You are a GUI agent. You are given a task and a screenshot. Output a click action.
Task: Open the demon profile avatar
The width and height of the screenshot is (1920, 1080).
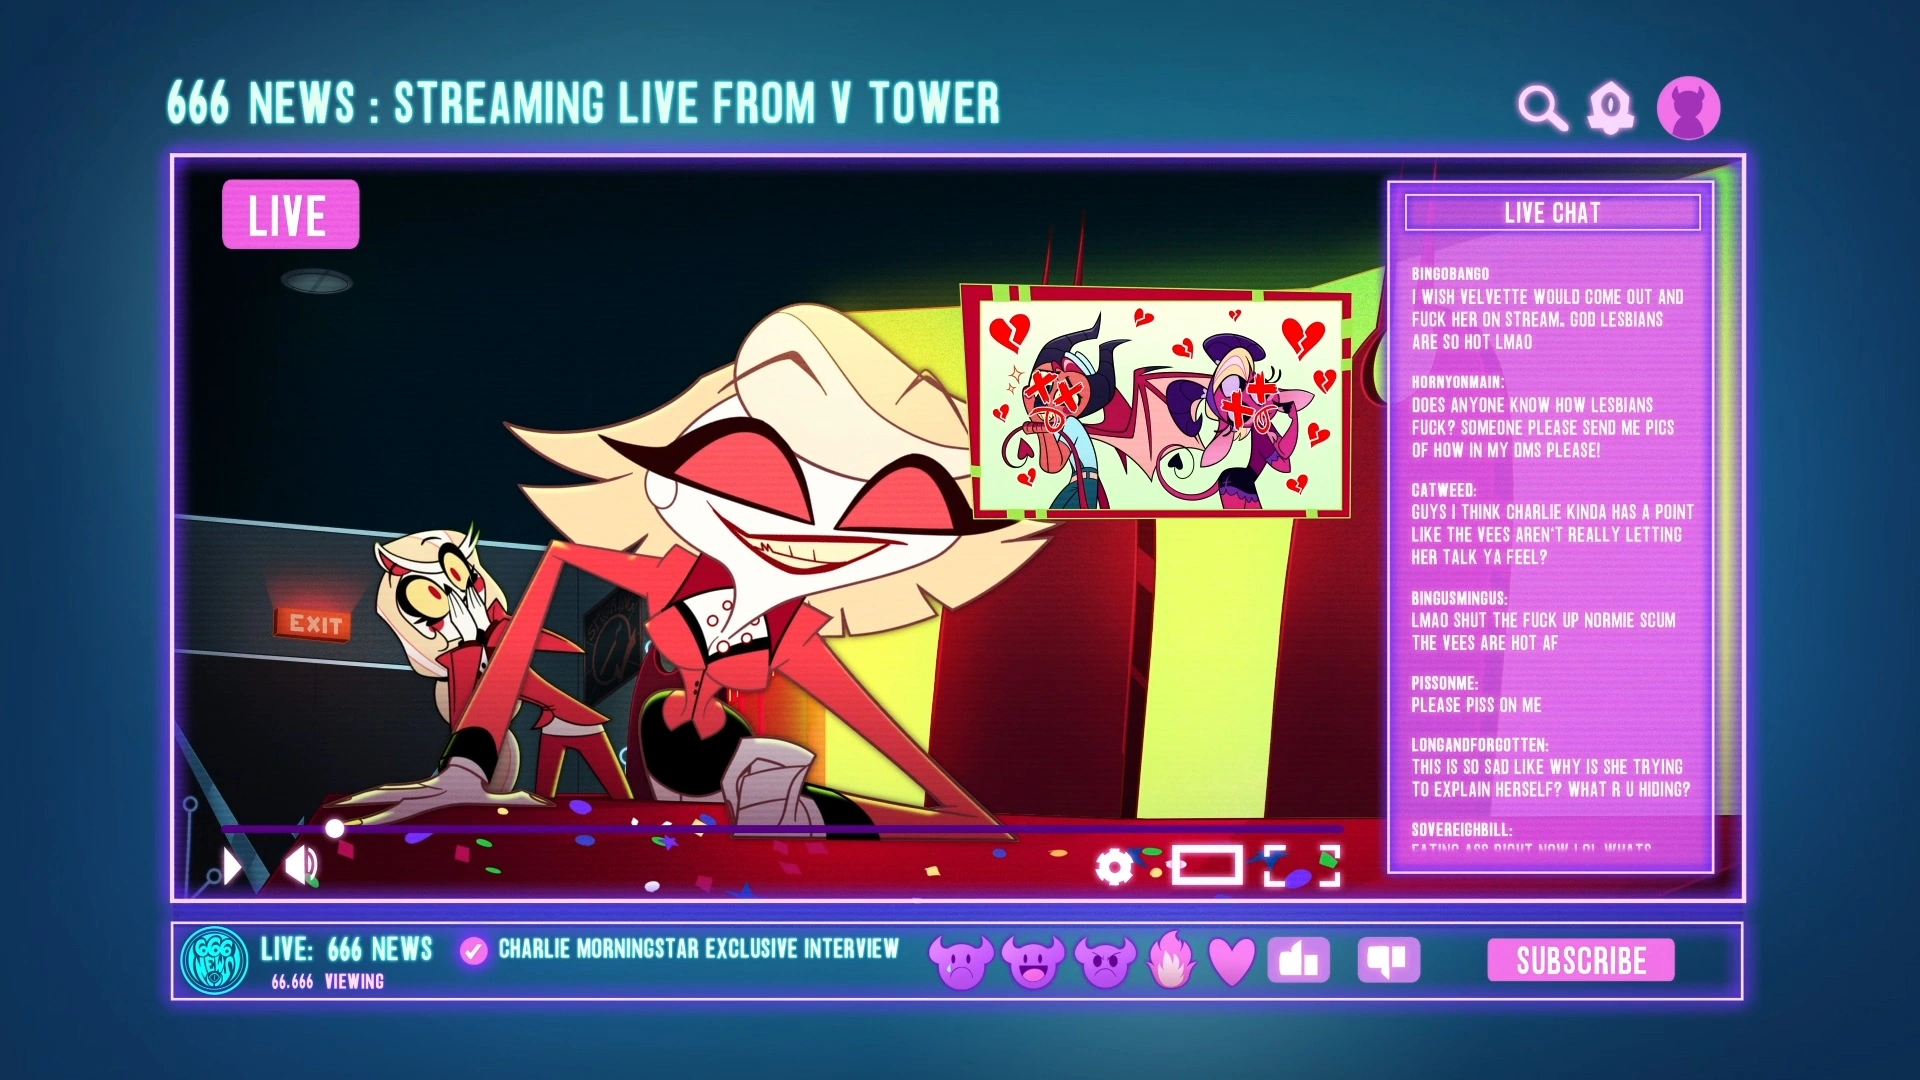[x=1688, y=108]
